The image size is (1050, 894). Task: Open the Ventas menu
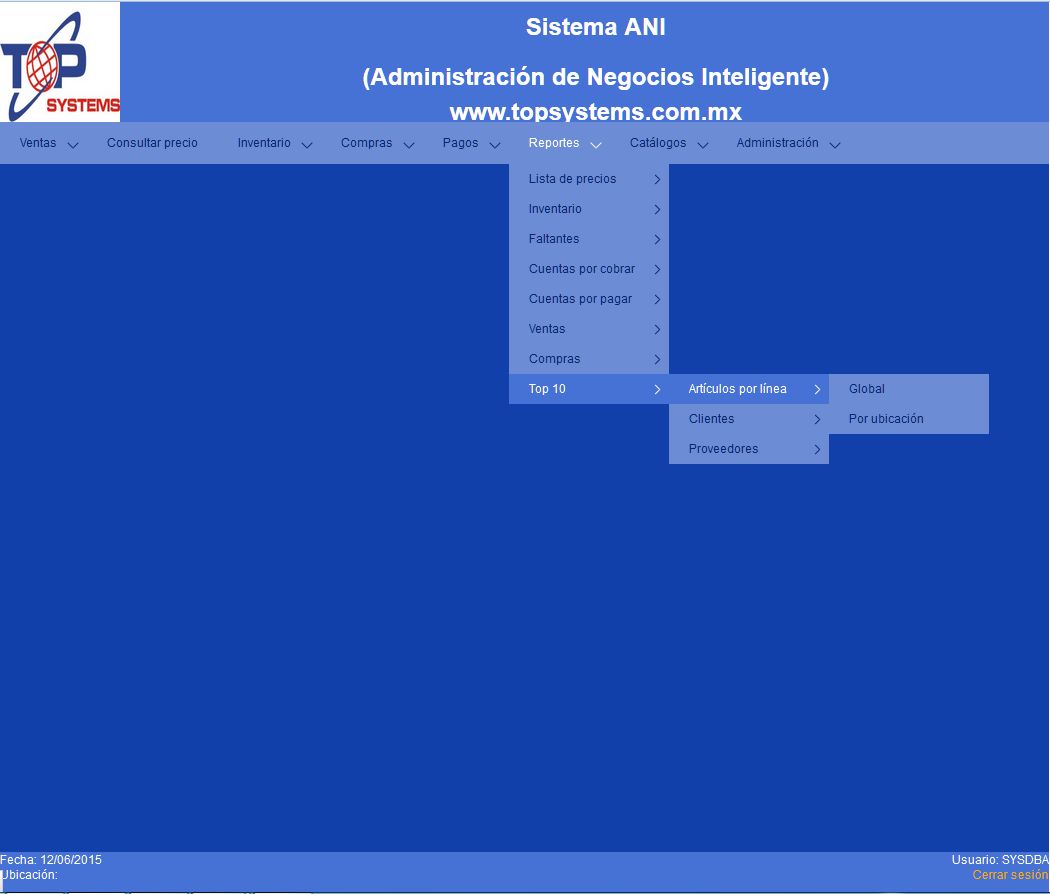coord(48,143)
